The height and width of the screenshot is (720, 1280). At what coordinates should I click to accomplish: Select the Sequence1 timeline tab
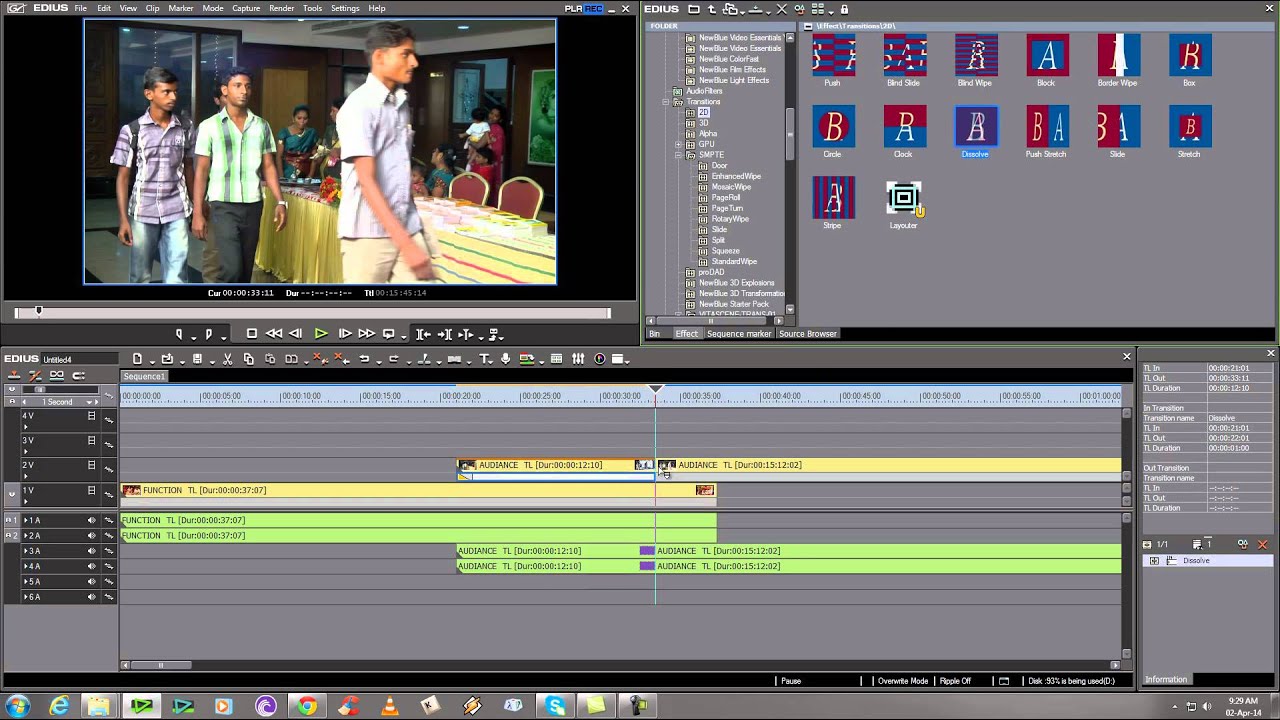click(144, 376)
